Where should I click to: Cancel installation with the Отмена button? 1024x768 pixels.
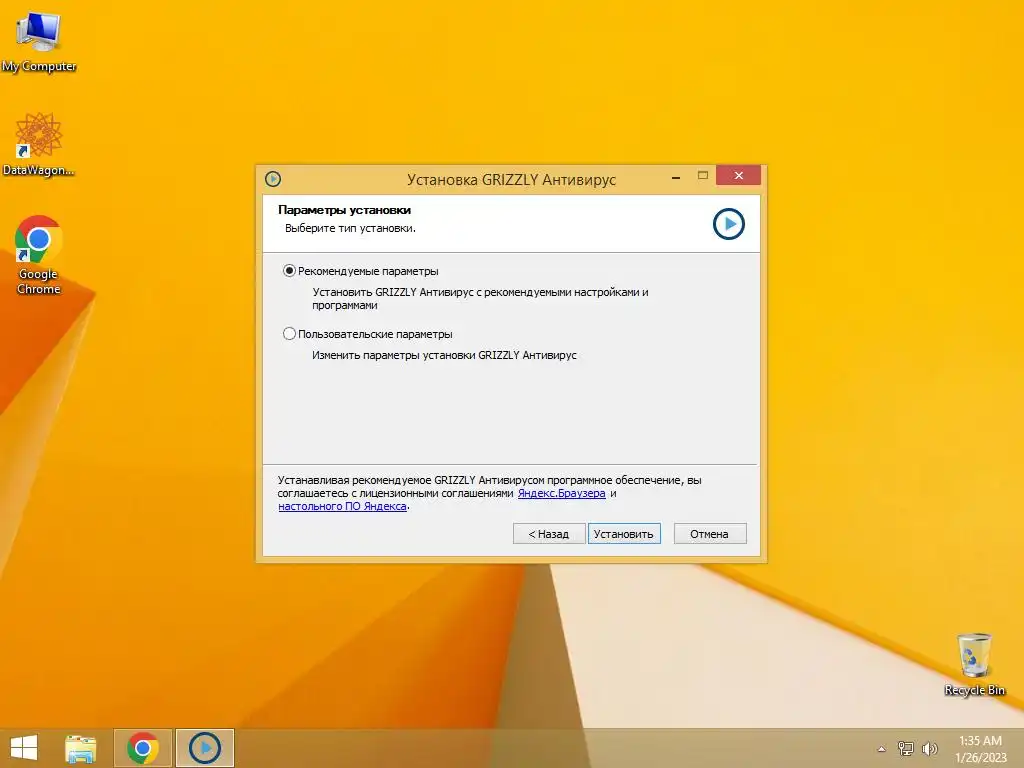coord(709,534)
